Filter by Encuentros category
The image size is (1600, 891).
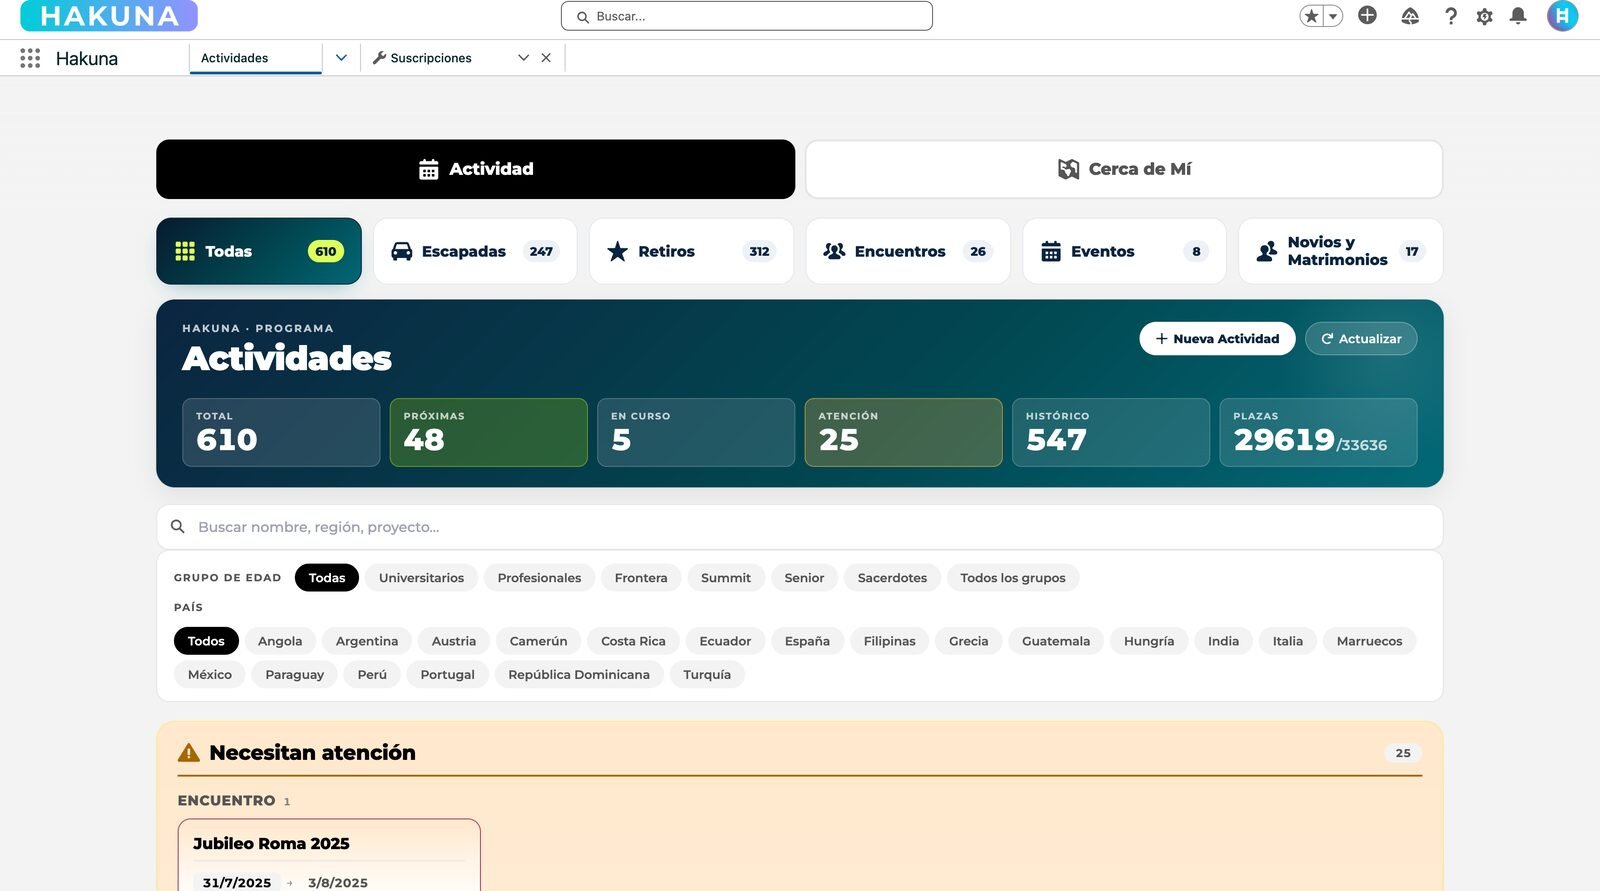click(908, 251)
